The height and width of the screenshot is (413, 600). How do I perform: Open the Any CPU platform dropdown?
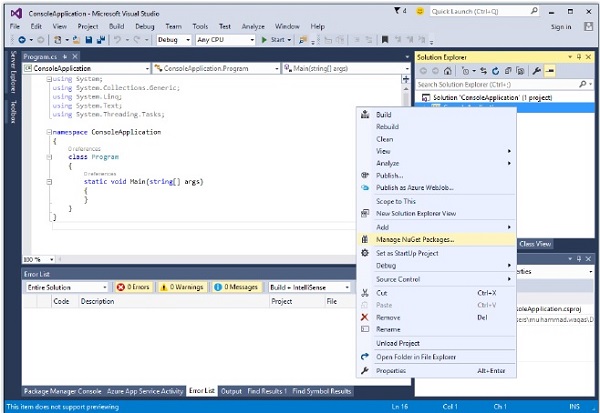pos(225,40)
